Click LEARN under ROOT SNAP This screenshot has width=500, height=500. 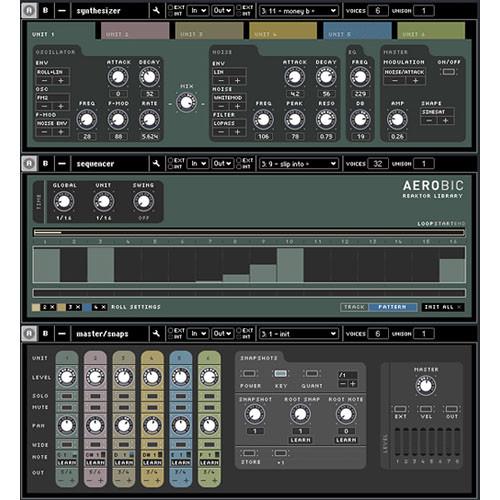click(300, 440)
